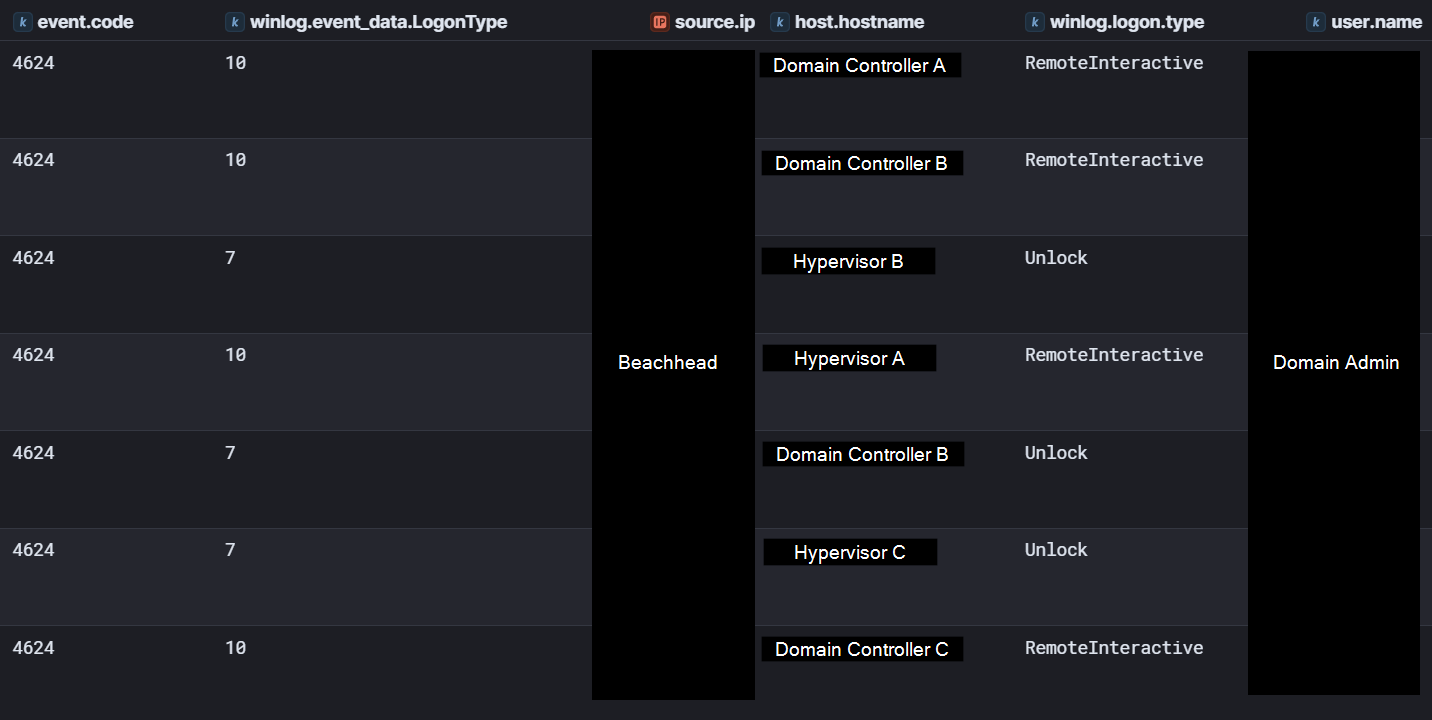Open the source.ip column header text
This screenshot has width=1432, height=720.
715,22
